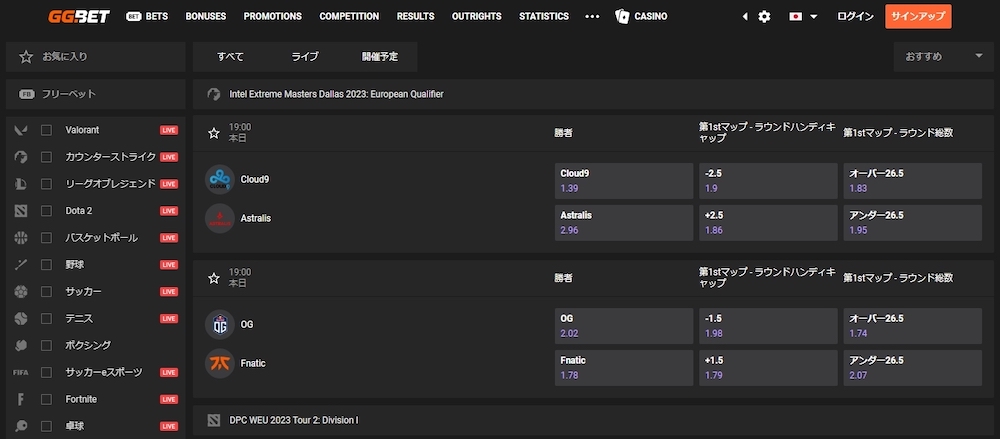Click the Counter-Strike icon next to カウンターストライク

(x=20, y=157)
